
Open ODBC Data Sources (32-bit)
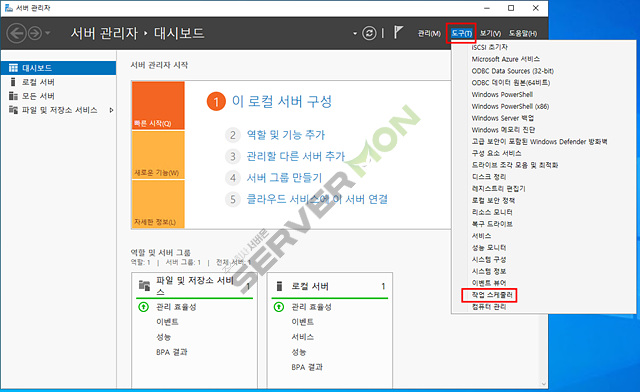tap(512, 71)
